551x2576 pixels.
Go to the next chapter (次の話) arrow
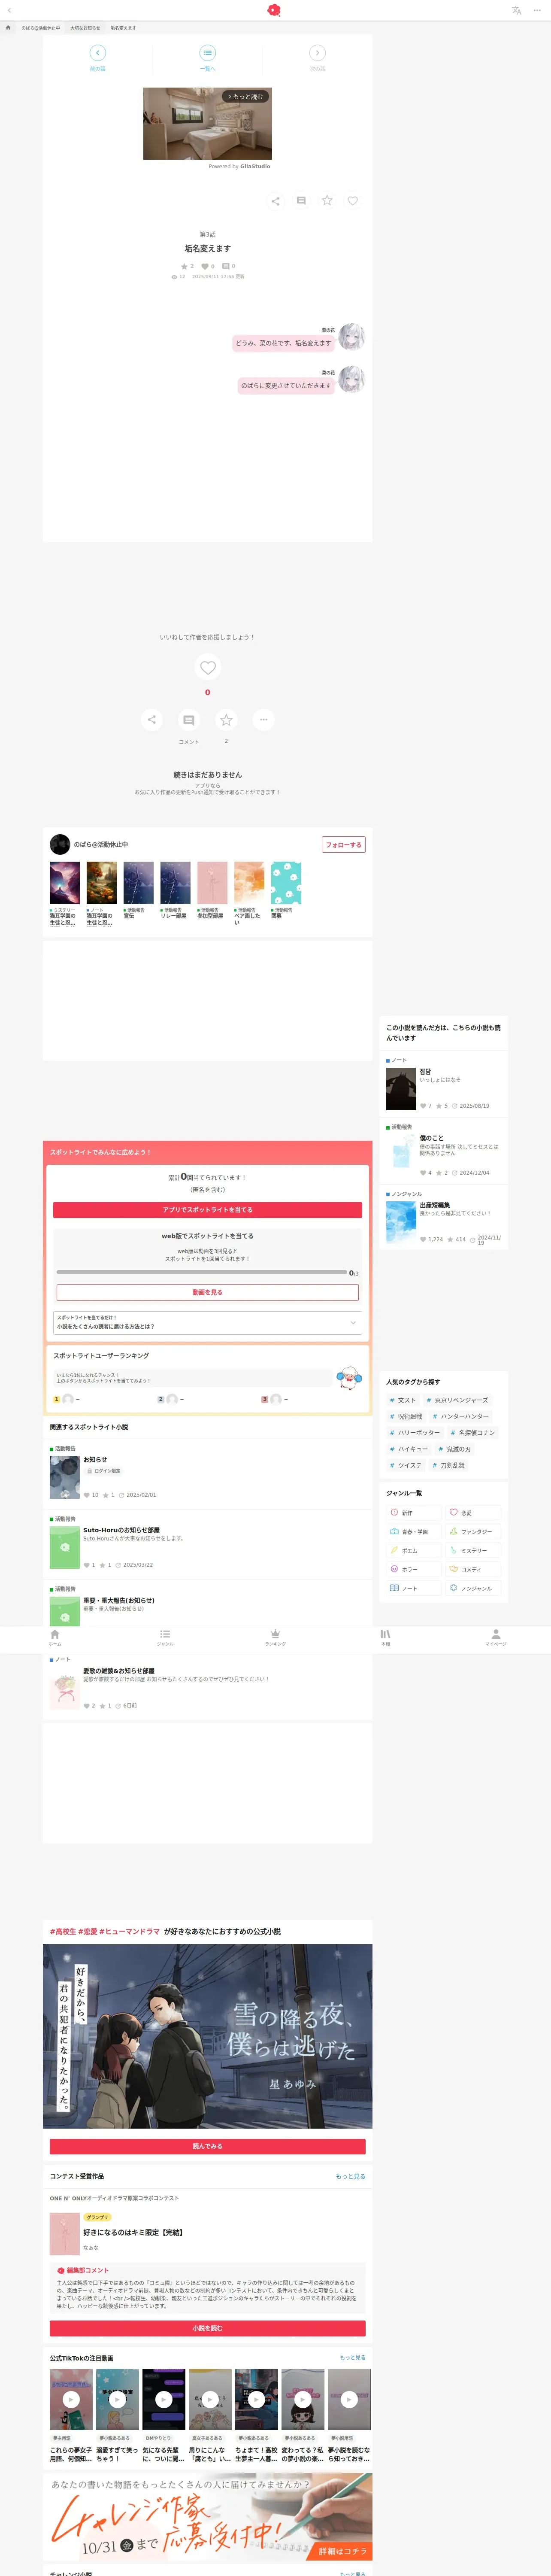[317, 53]
